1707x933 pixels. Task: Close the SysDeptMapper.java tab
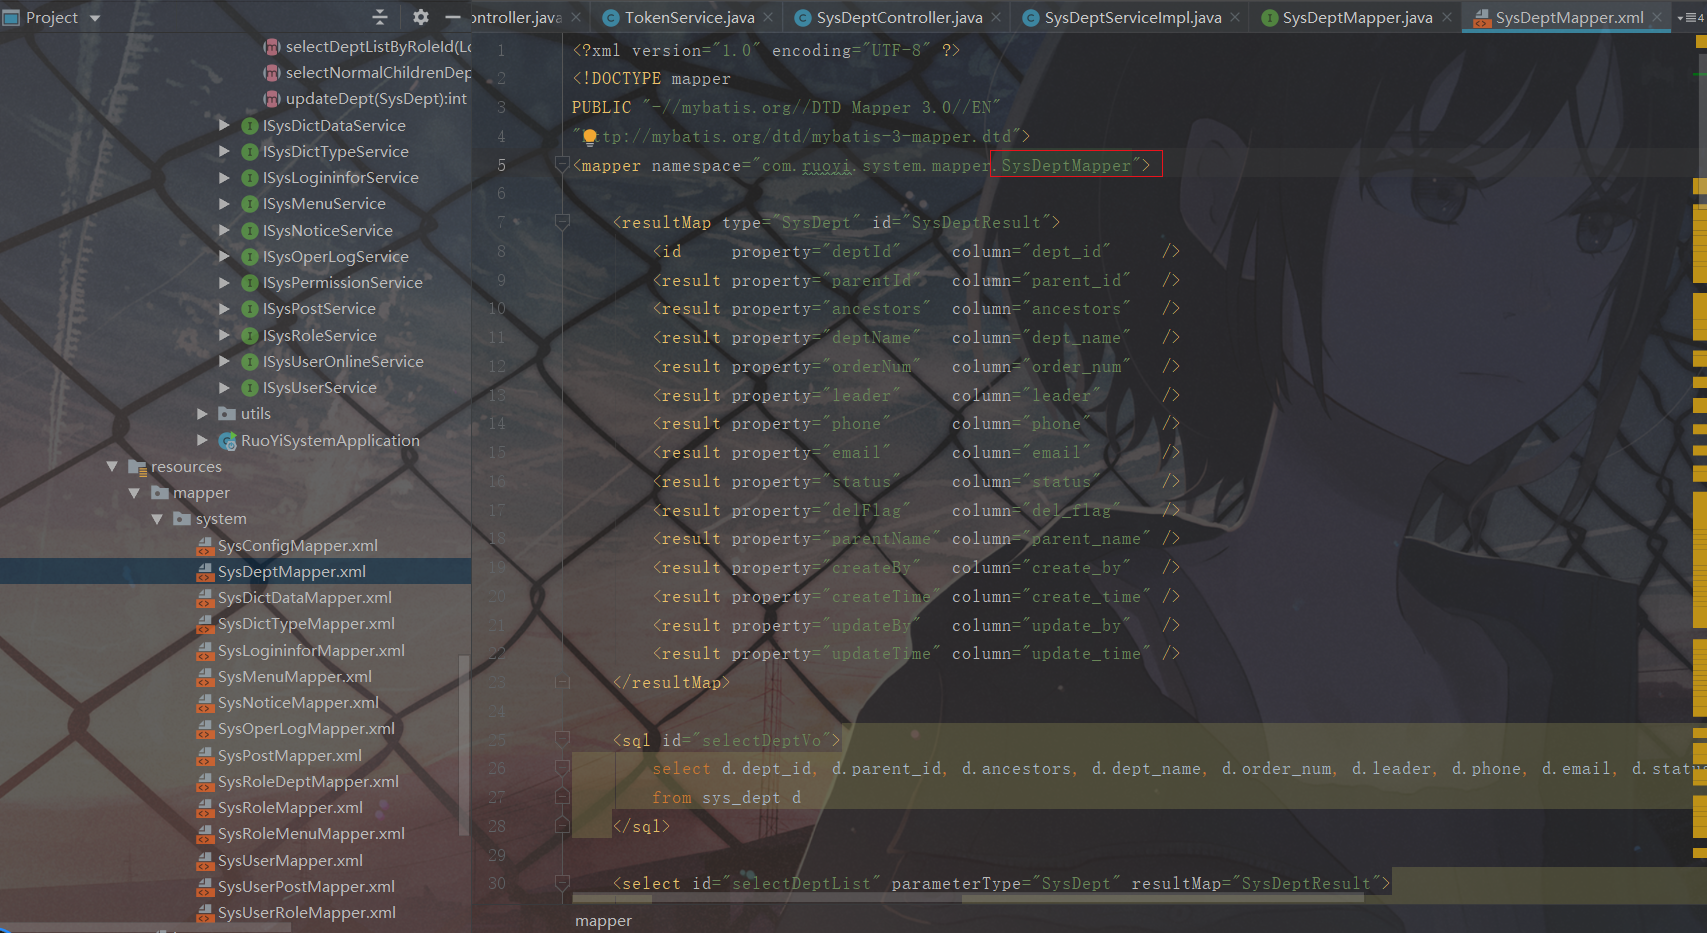(1446, 17)
